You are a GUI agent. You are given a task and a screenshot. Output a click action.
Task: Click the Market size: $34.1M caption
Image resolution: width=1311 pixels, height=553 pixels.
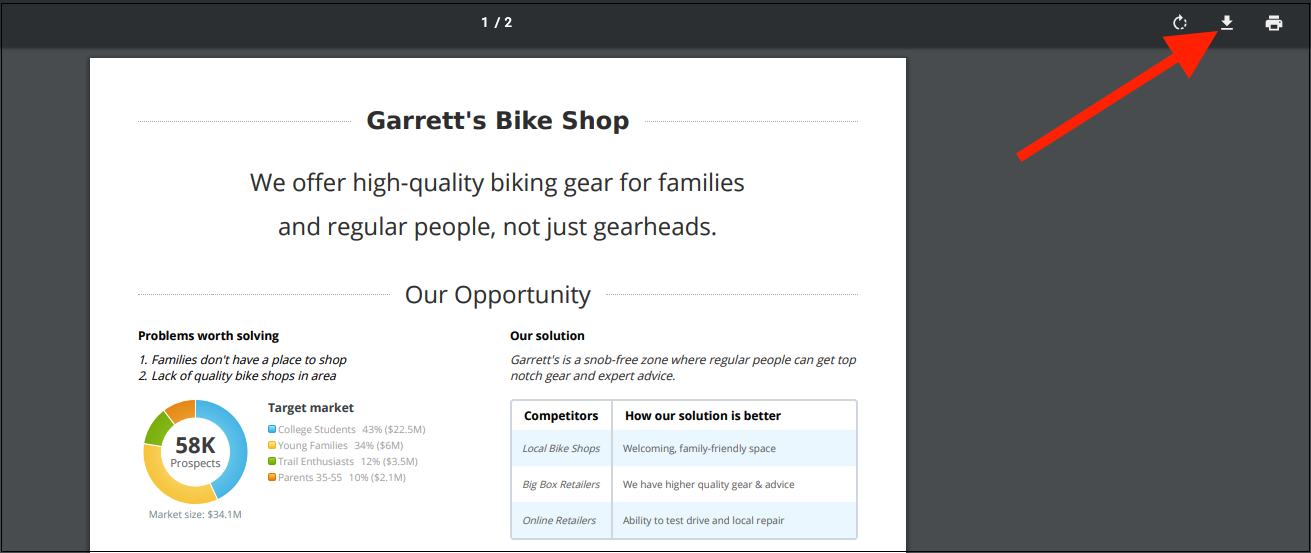point(195,515)
